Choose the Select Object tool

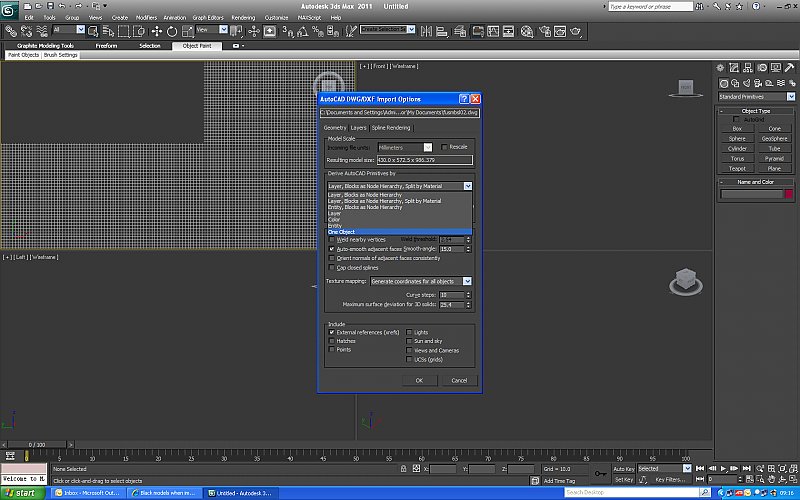pos(92,31)
